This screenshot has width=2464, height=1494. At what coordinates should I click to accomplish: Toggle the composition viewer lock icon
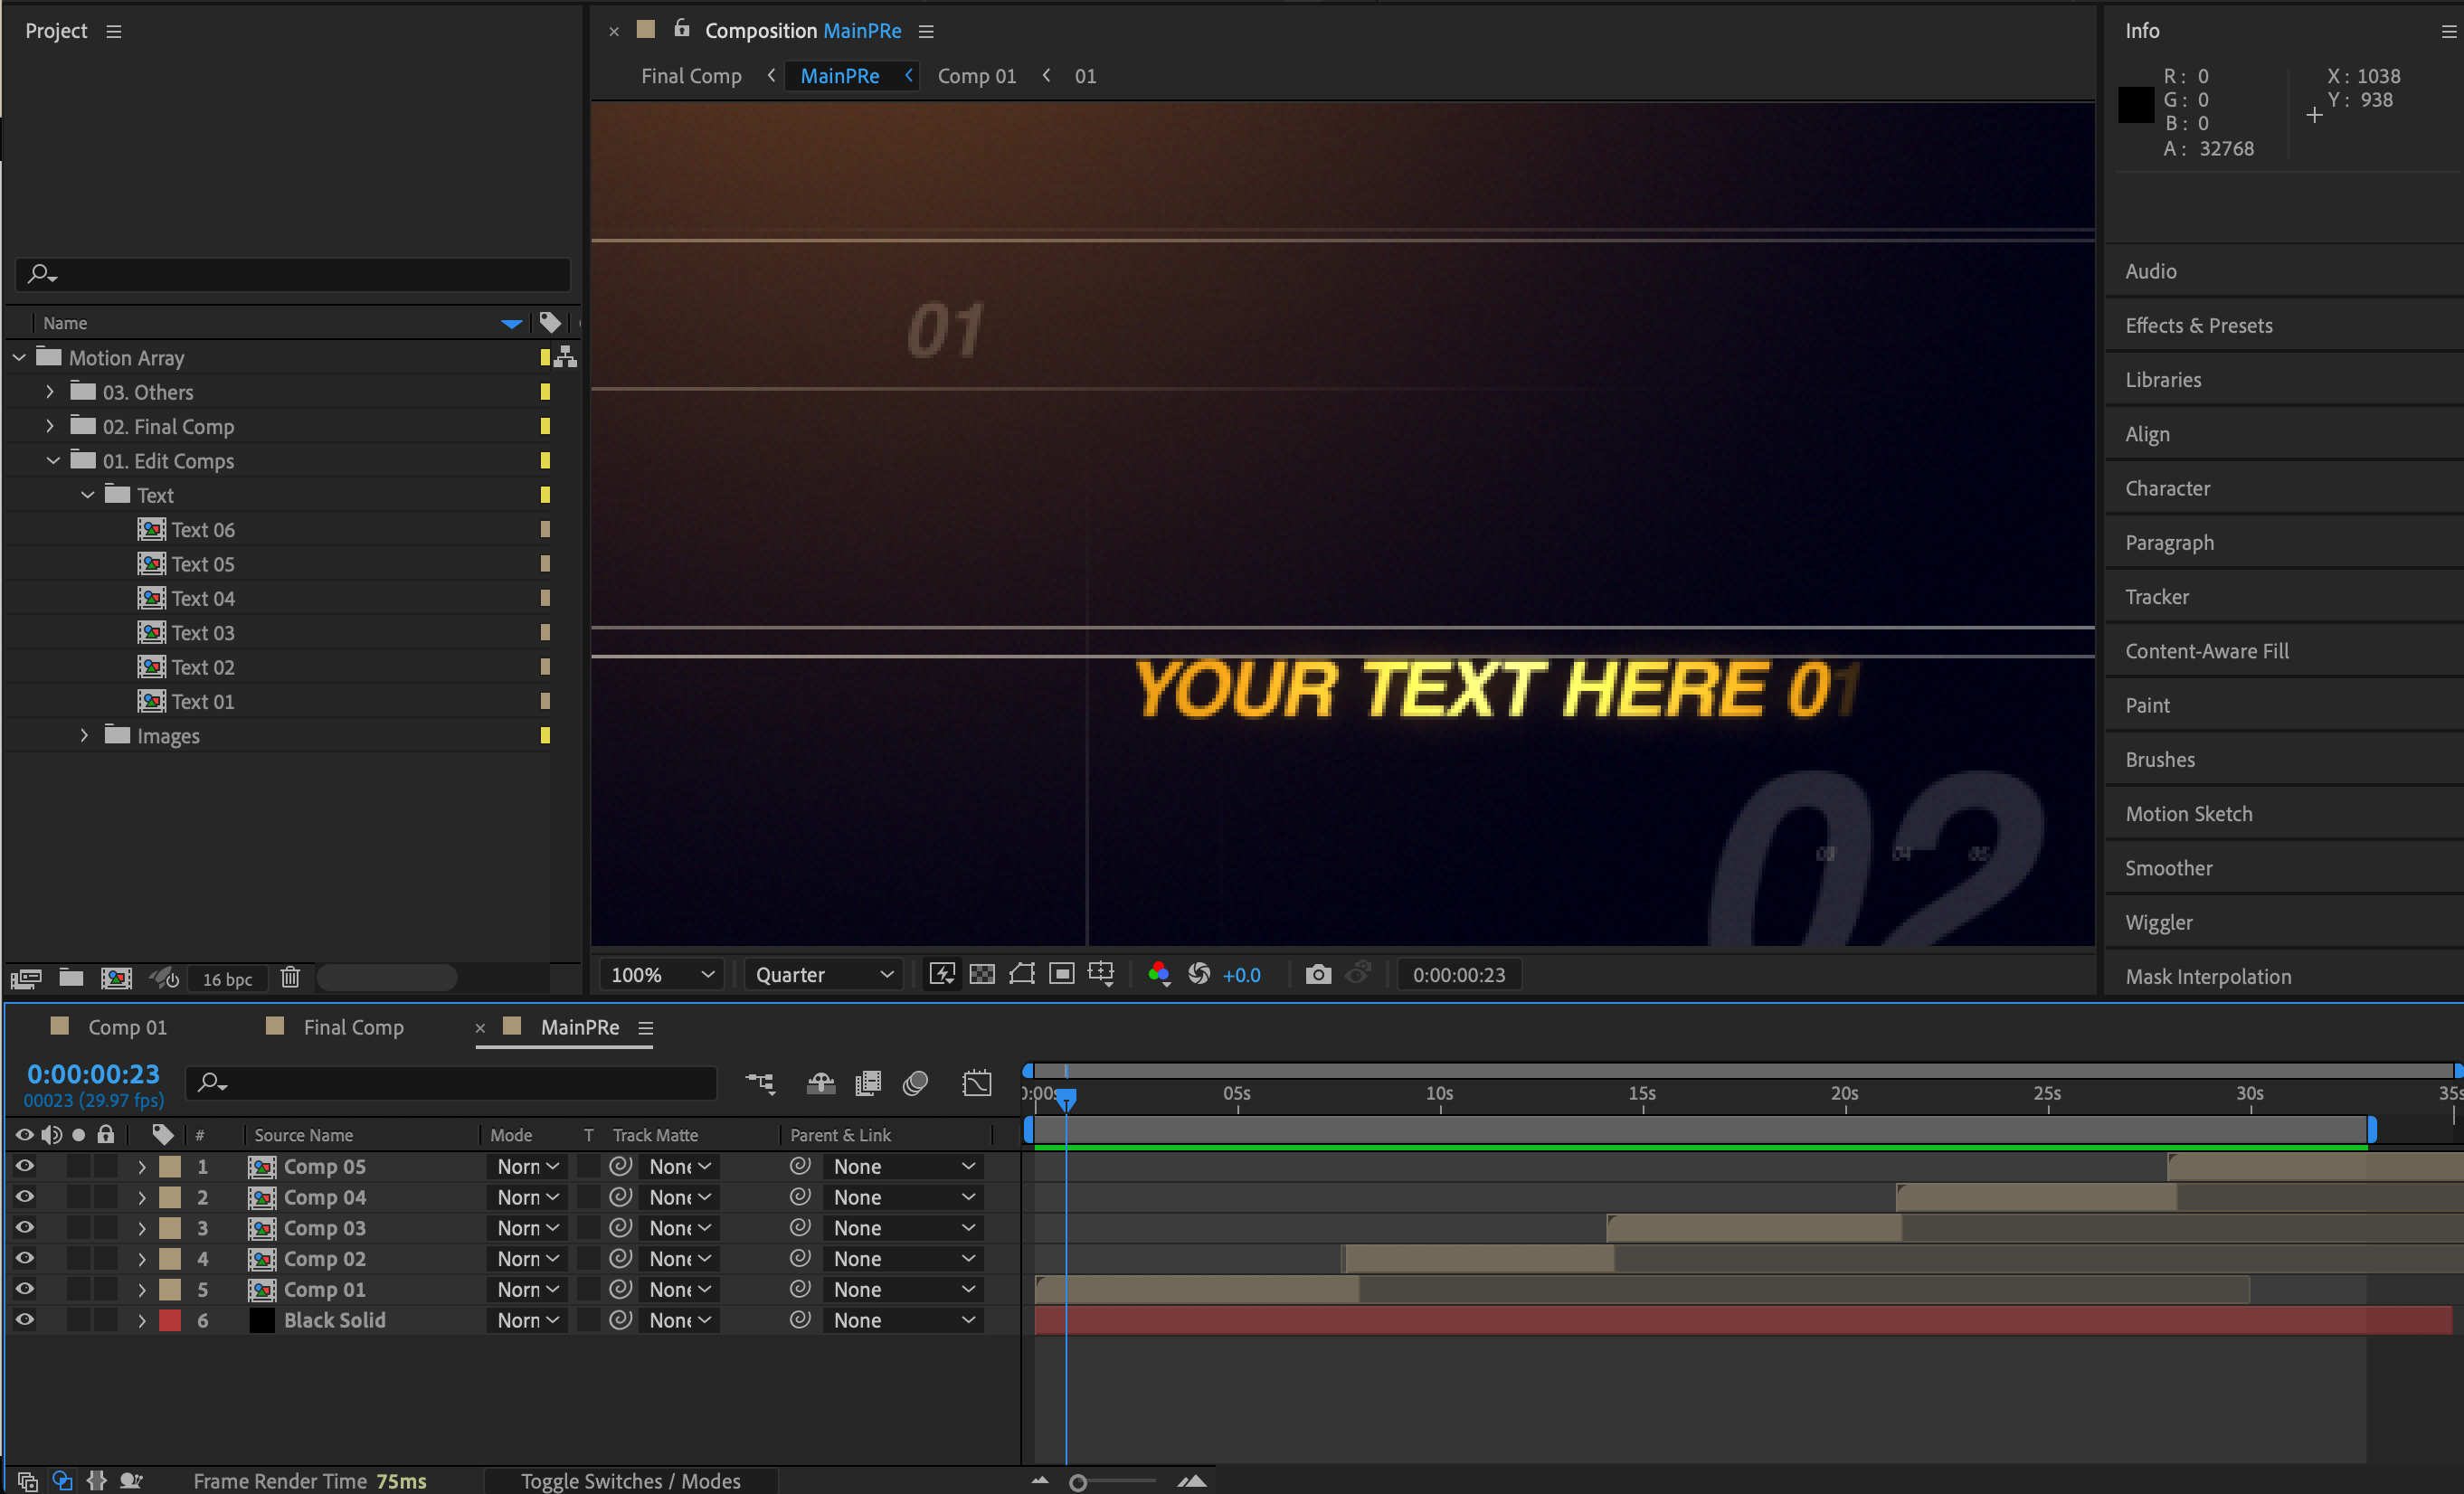click(x=681, y=28)
